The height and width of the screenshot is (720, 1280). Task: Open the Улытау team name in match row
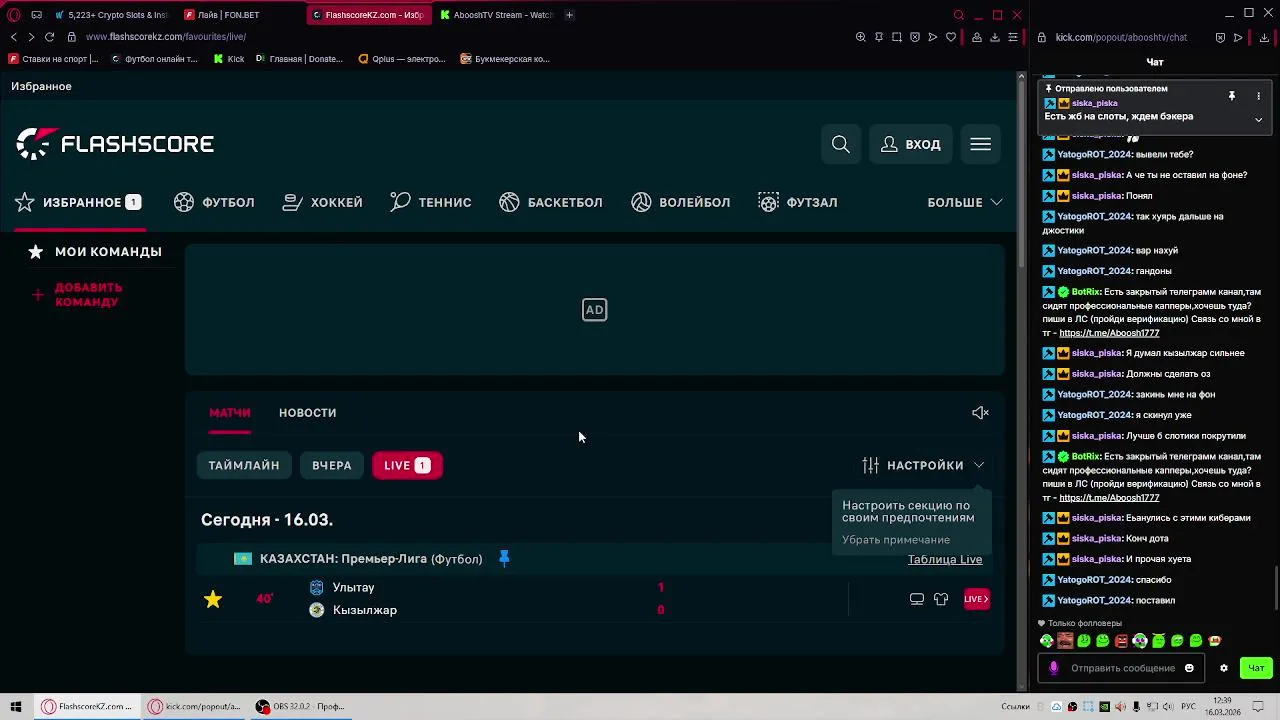tap(353, 588)
